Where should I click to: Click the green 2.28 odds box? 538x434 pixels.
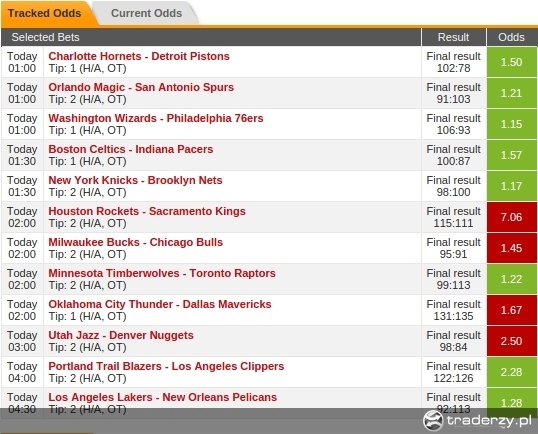click(512, 372)
